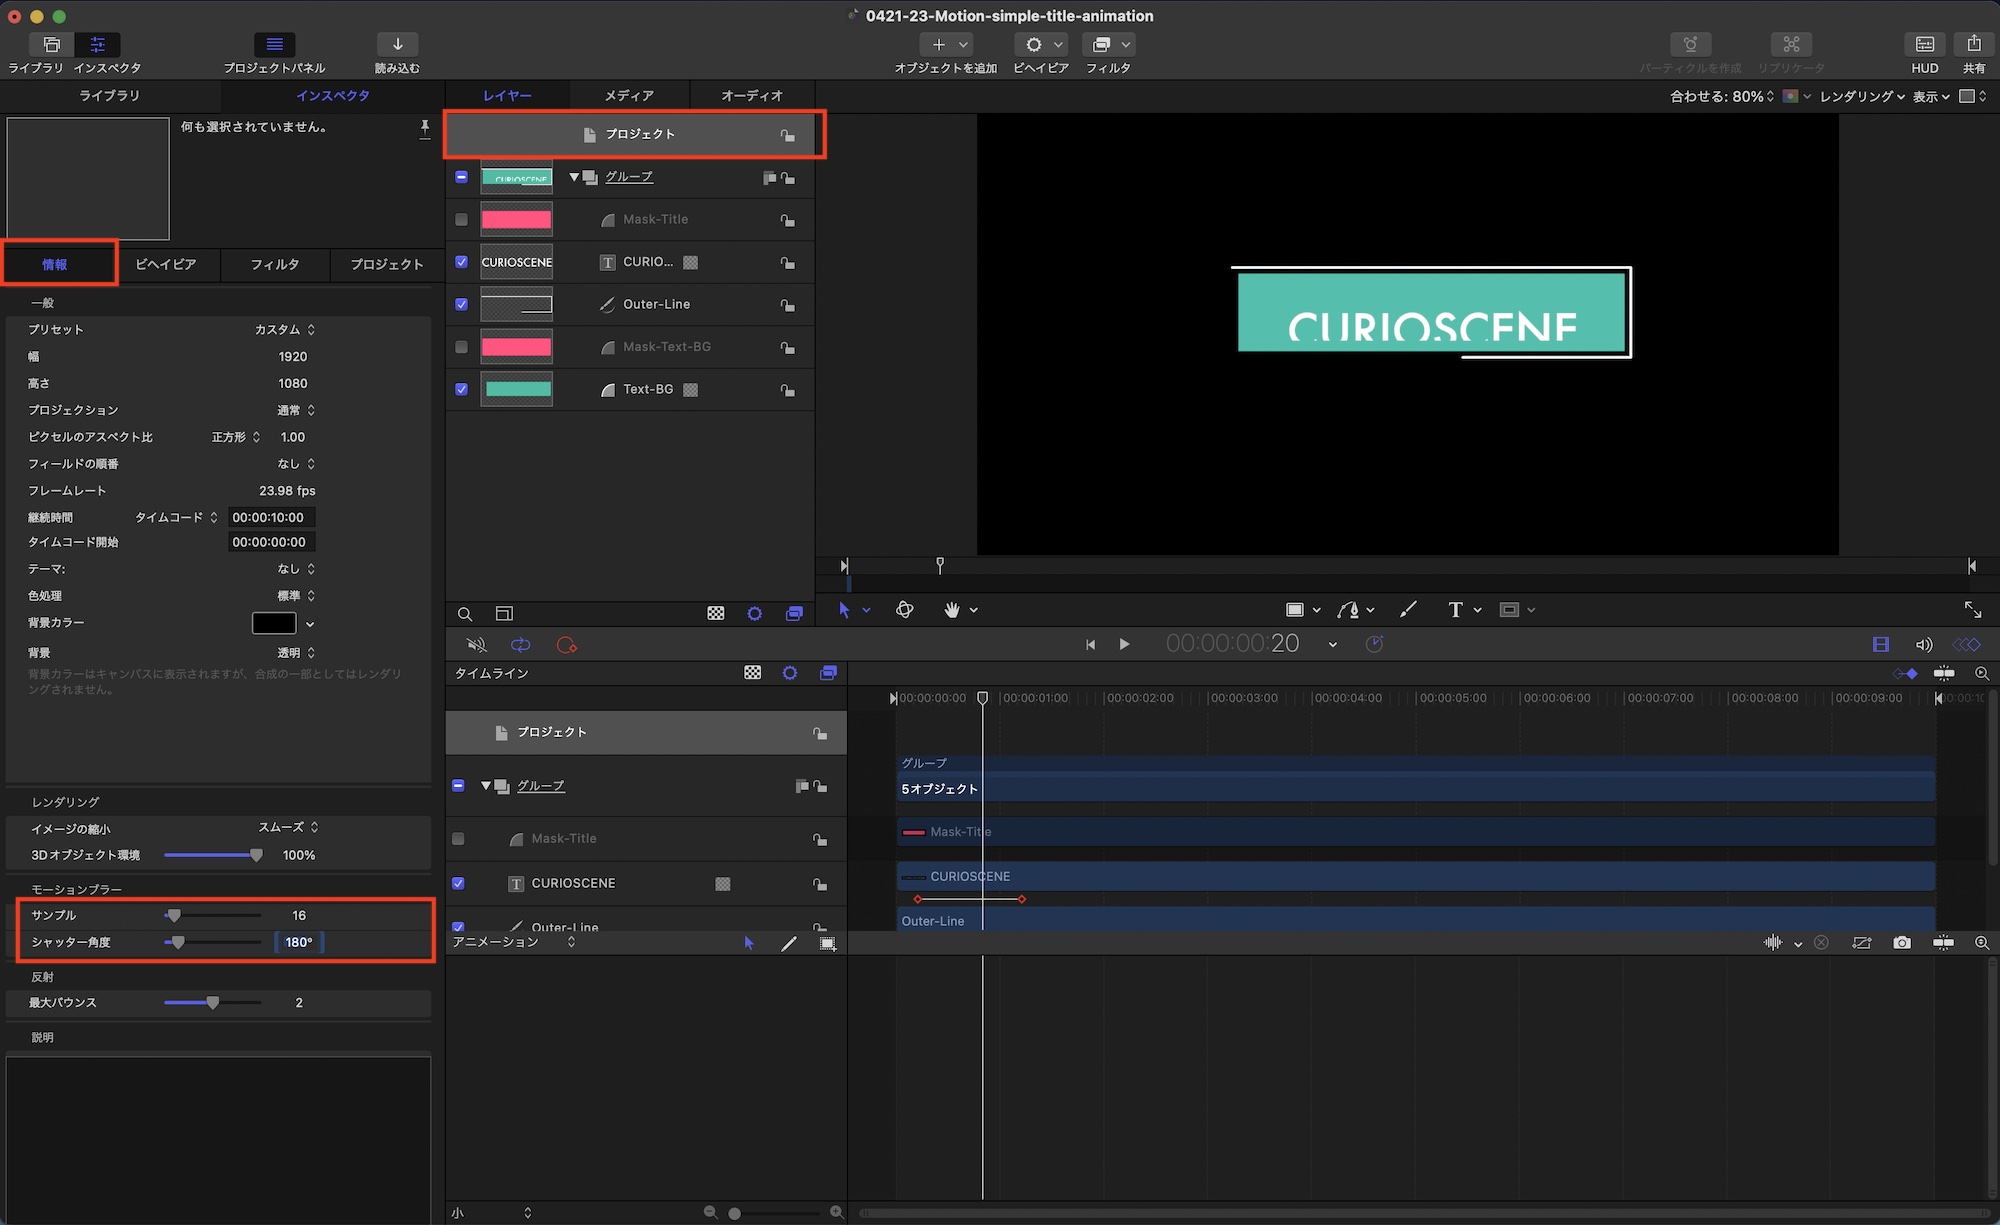Click the HUD icon in toolbar
Screen dimensions: 2000x1225
[1924, 45]
